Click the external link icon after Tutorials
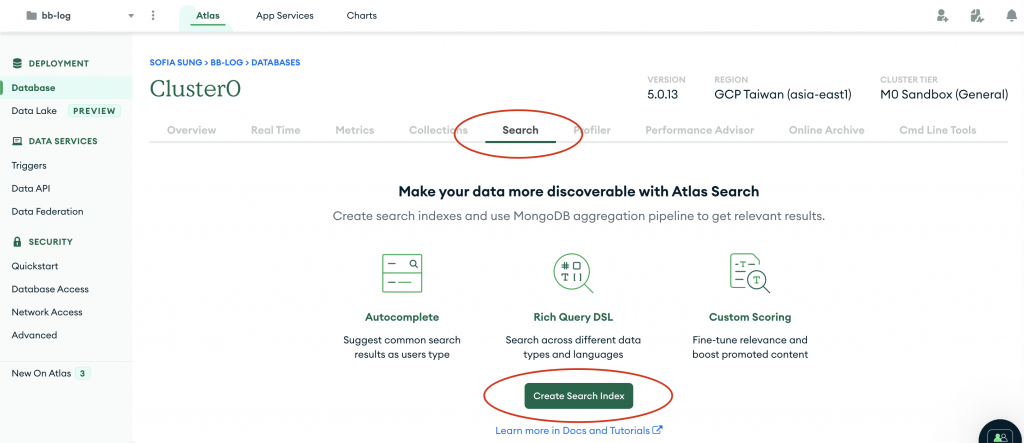This screenshot has width=1024, height=443. [658, 430]
